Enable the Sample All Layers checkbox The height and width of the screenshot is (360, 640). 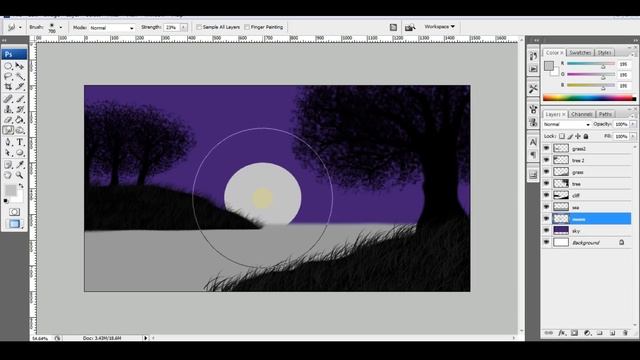(199, 27)
